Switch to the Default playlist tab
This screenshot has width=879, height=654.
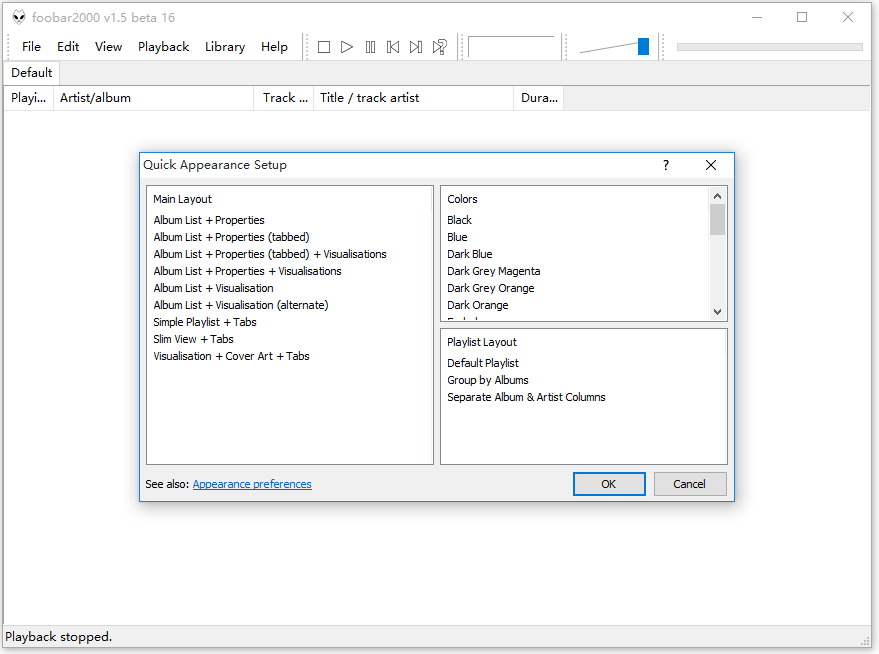click(31, 72)
